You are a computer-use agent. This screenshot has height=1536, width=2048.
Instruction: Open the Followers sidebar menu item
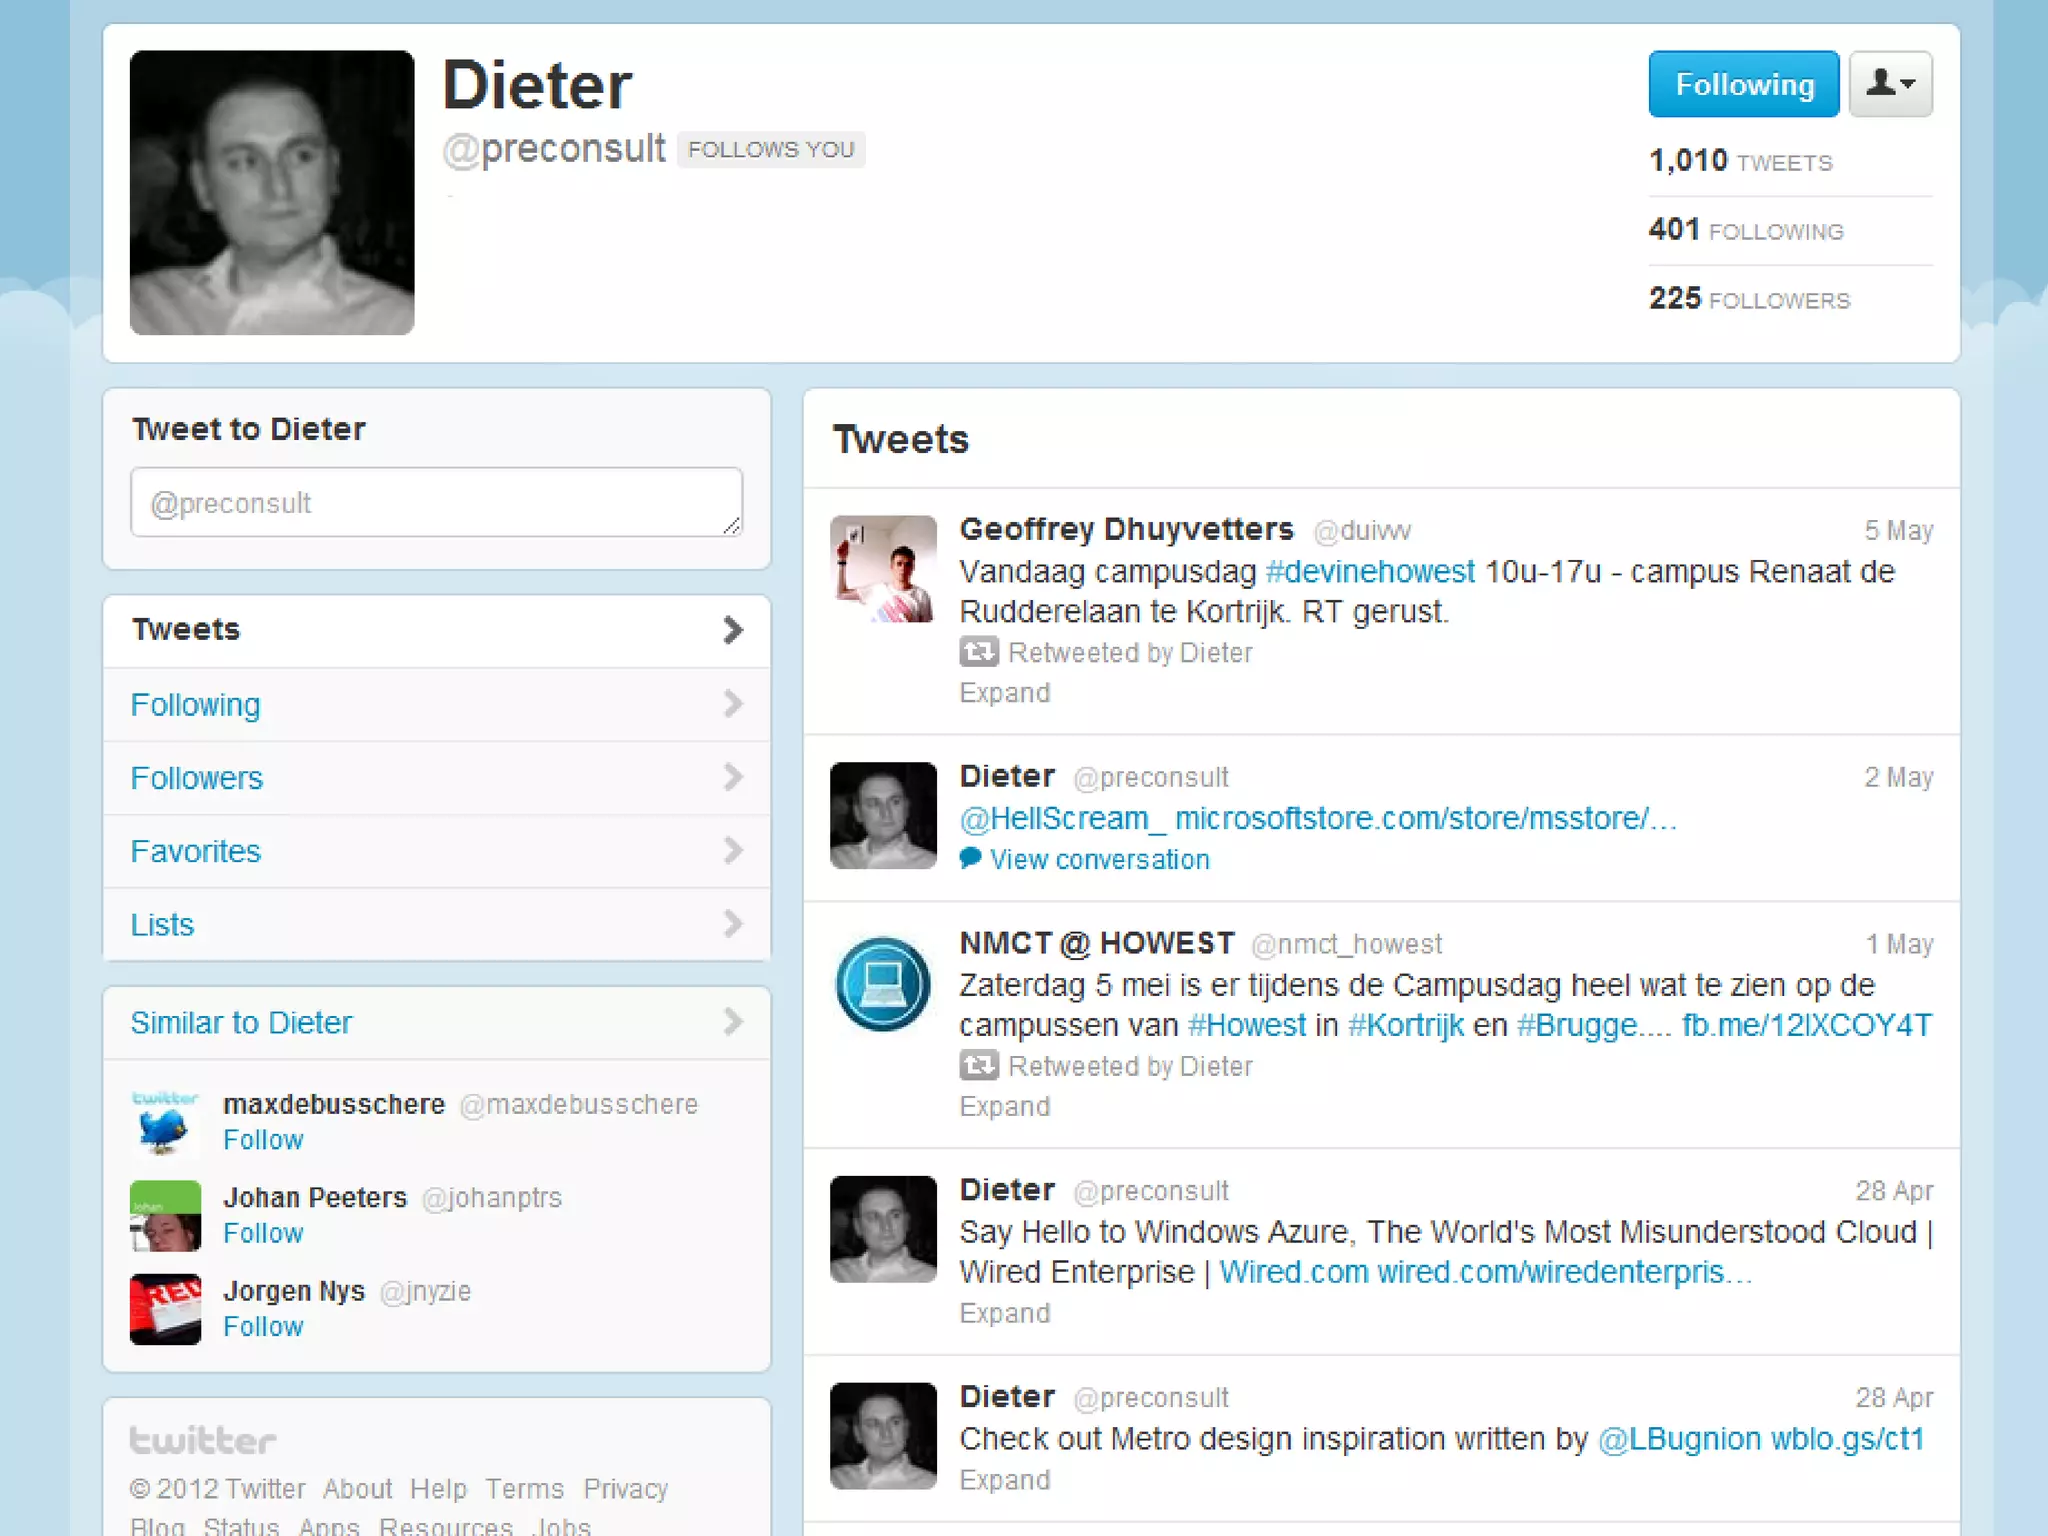[437, 778]
